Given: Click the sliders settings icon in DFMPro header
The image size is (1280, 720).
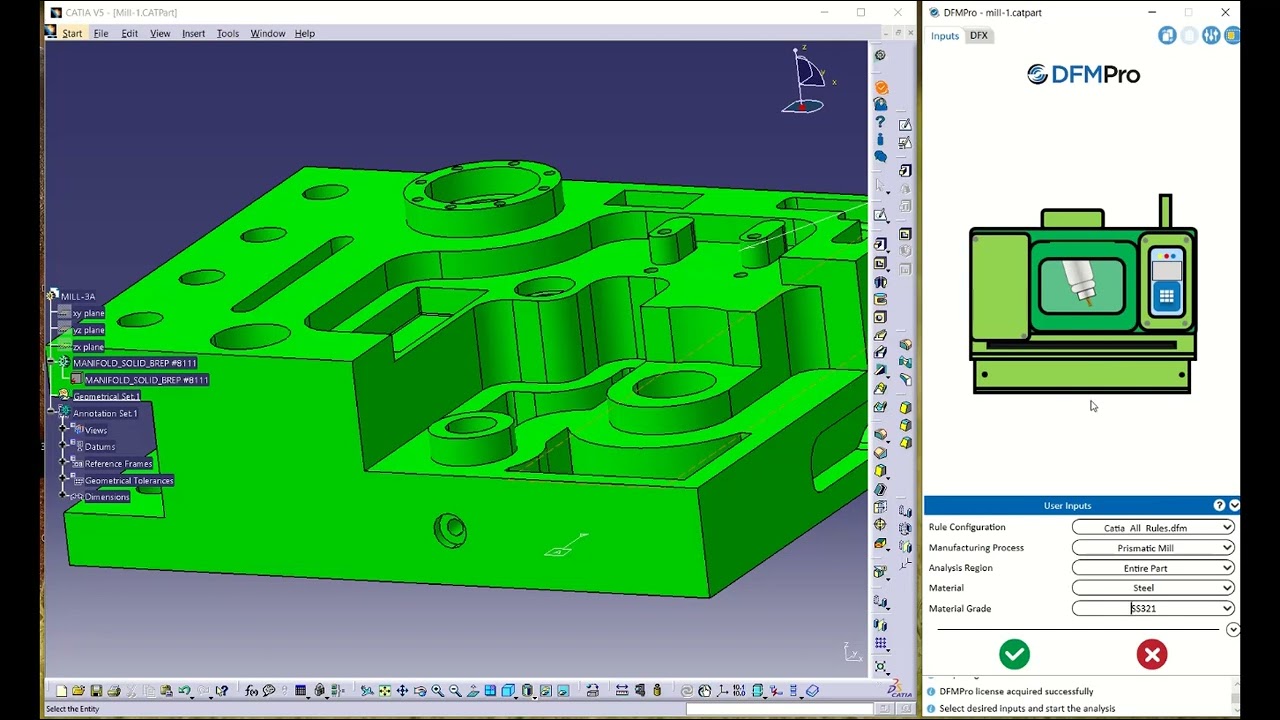Looking at the screenshot, I should (1211, 35).
